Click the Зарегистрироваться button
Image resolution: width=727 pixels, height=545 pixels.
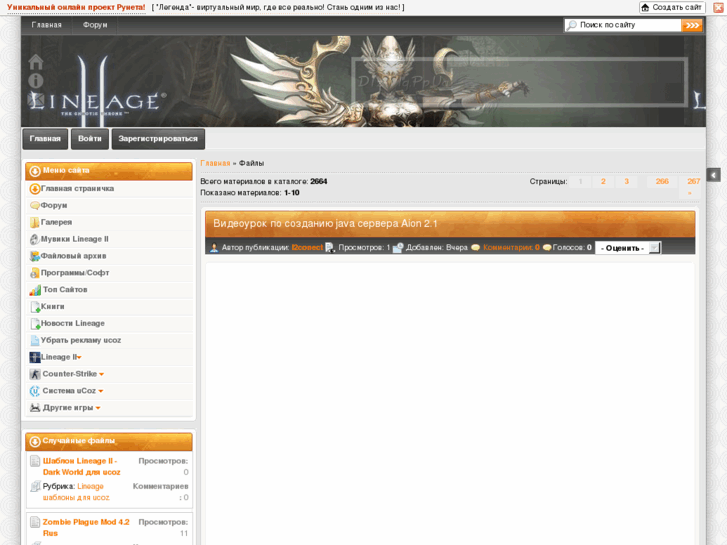[158, 139]
